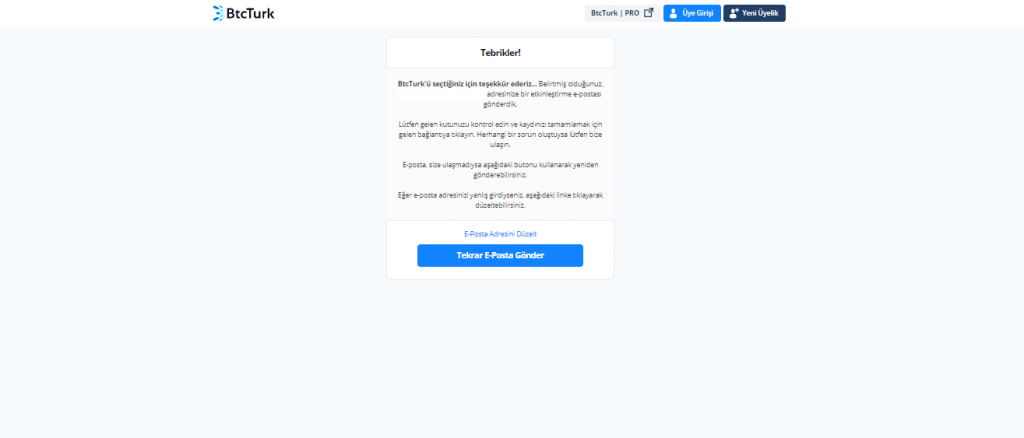Viewport: 1024px width, 438px height.
Task: Click the paragraph starting "Eğer e-posta adresinizi"
Action: tap(500, 200)
